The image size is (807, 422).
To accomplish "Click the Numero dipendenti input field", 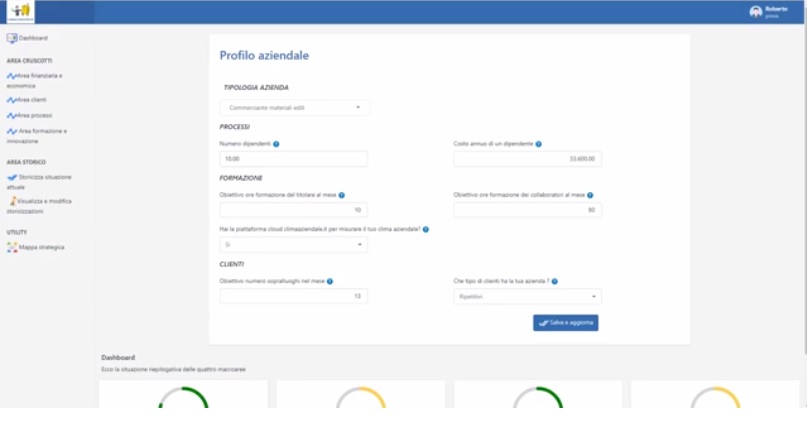I will pos(293,159).
